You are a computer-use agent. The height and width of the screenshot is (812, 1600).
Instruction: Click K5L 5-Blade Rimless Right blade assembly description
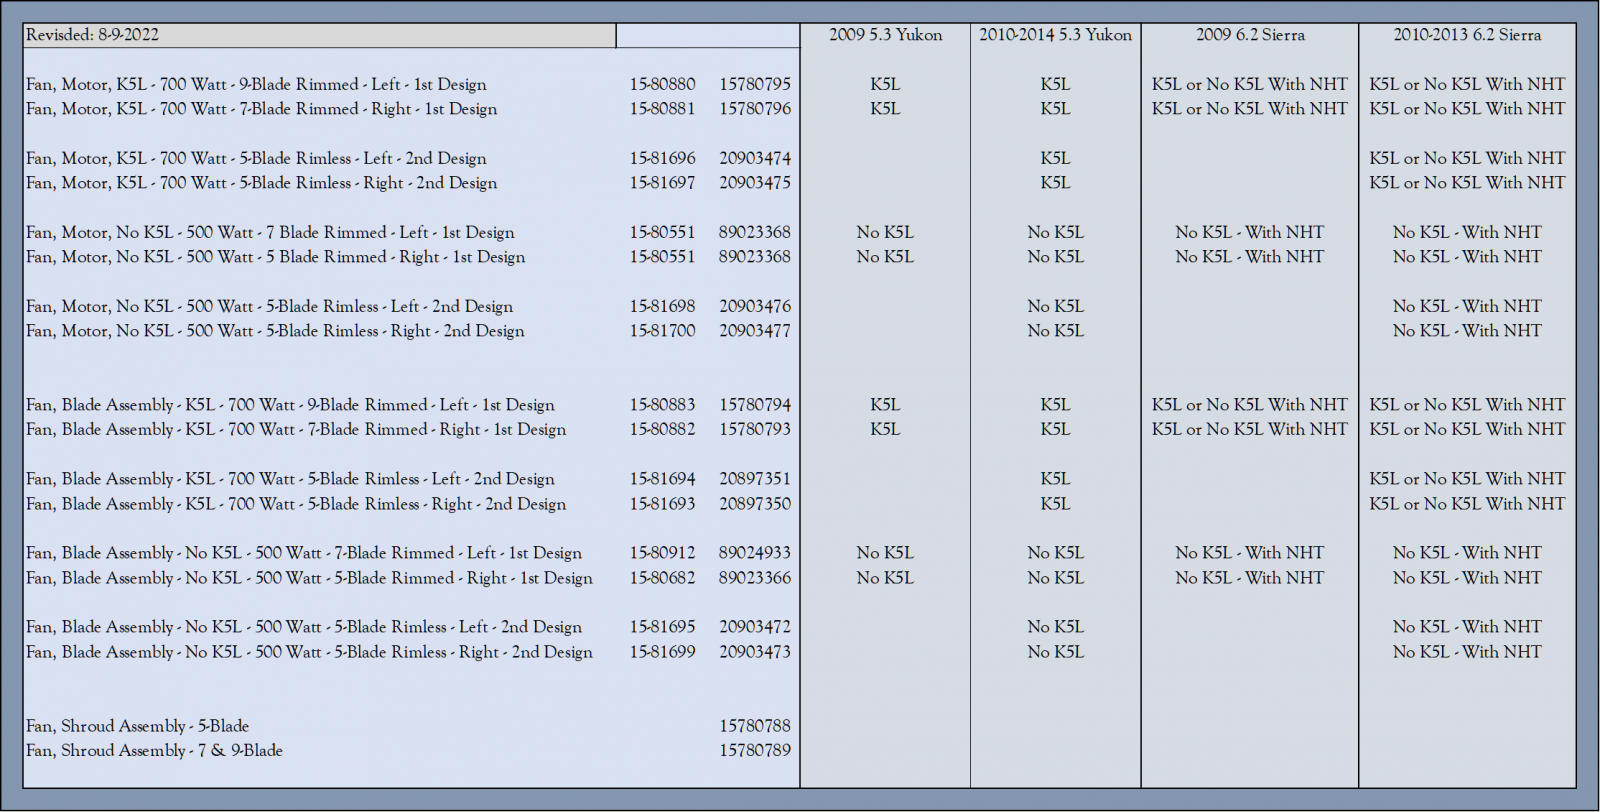[x=296, y=504]
